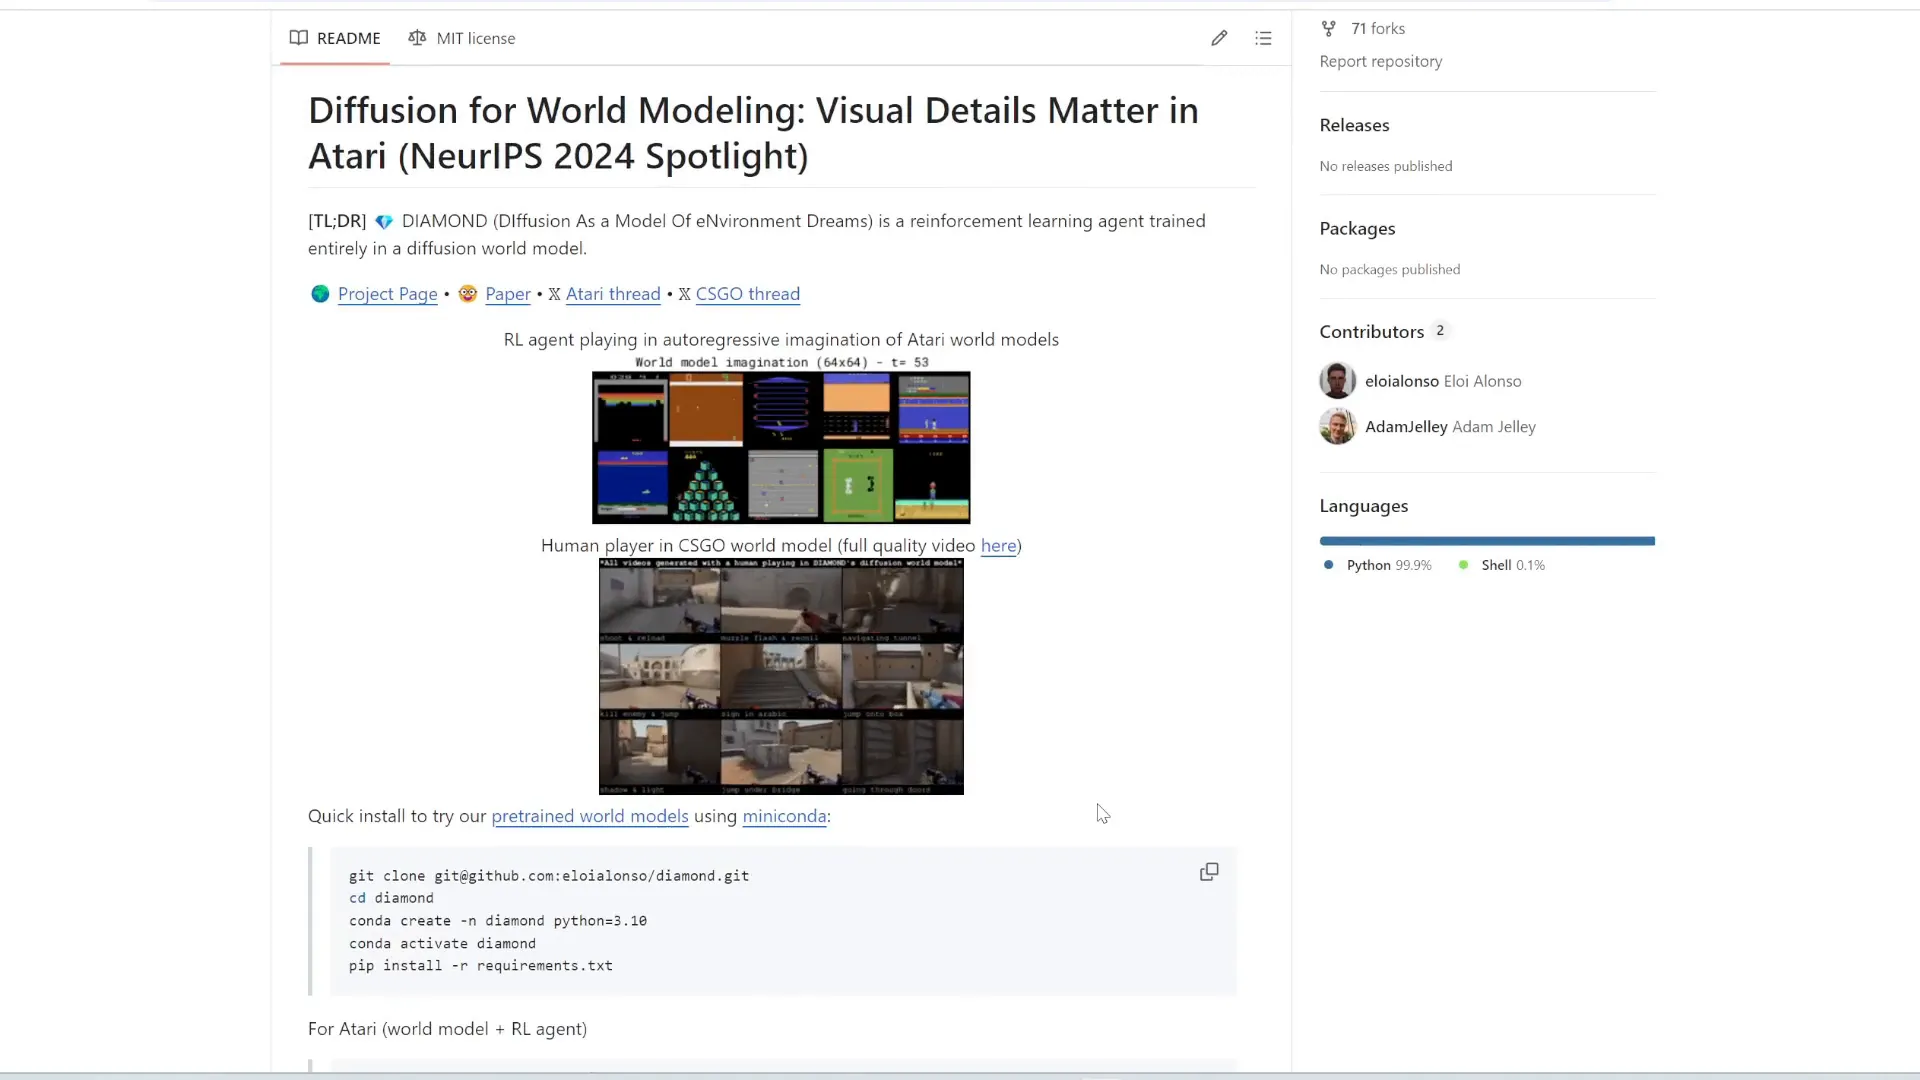Click the pencil edit README icon
Image resolution: width=1920 pixels, height=1080 pixels.
point(1218,38)
